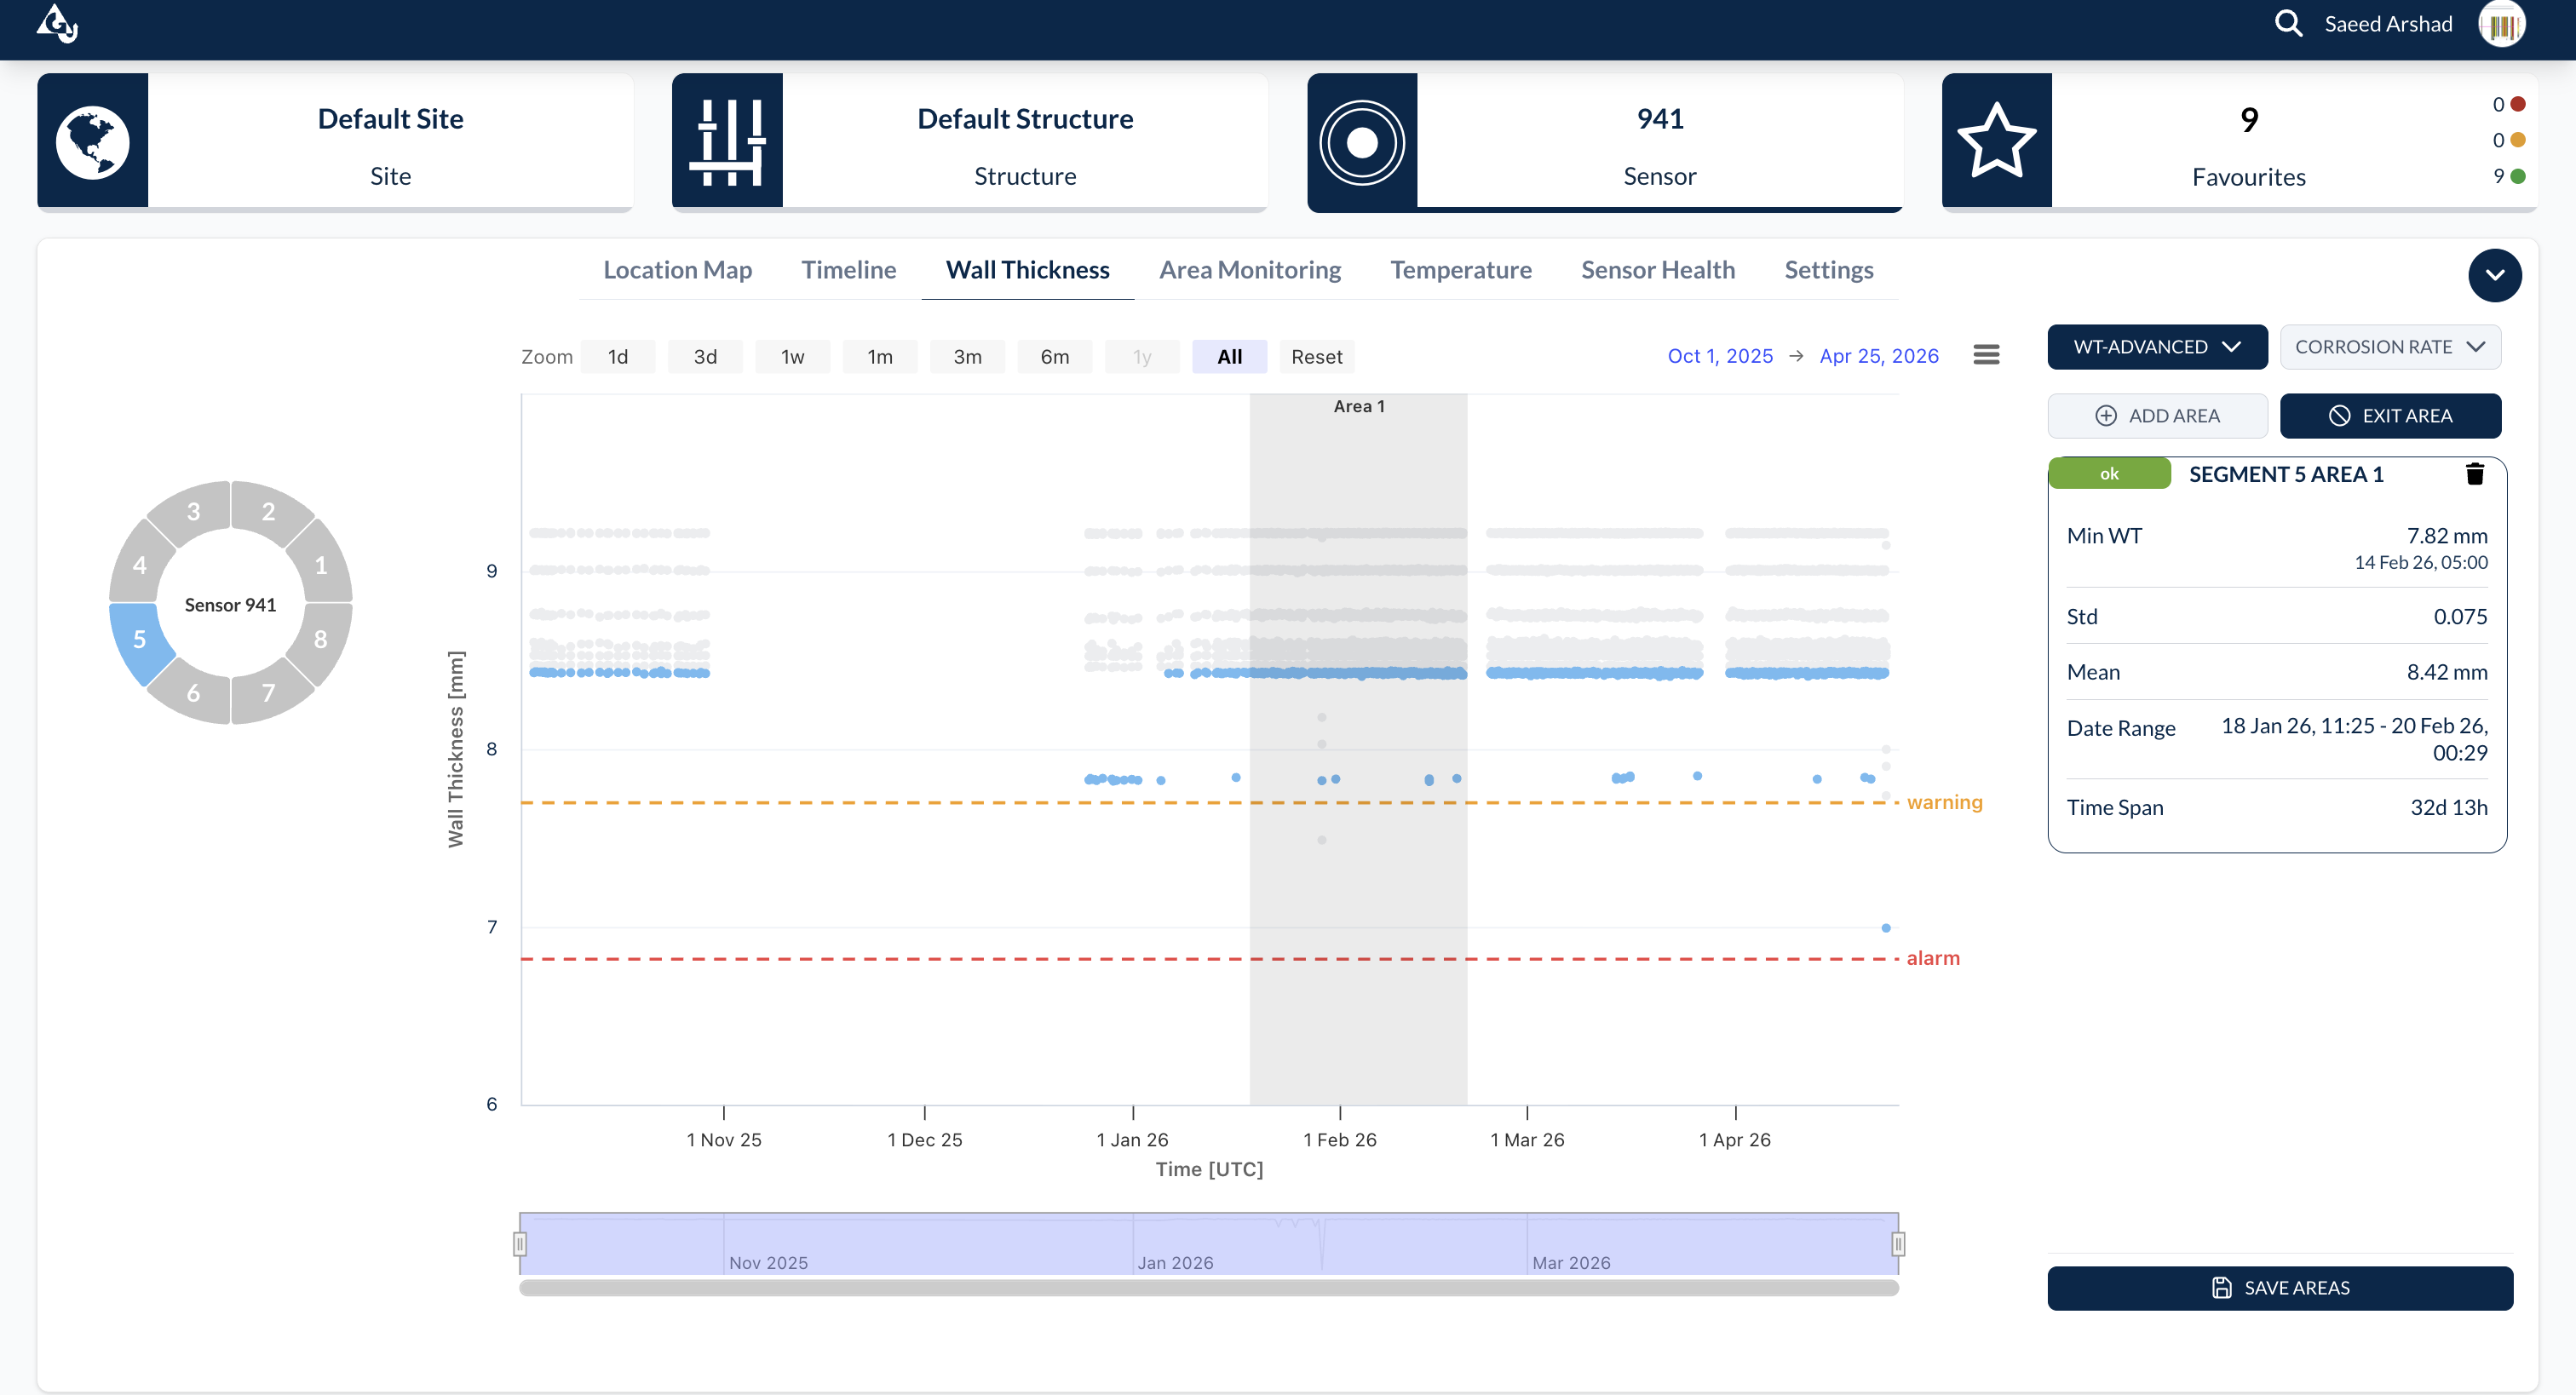This screenshot has width=2576, height=1395.
Task: Open the chart hamburger menu
Action: (x=1986, y=355)
